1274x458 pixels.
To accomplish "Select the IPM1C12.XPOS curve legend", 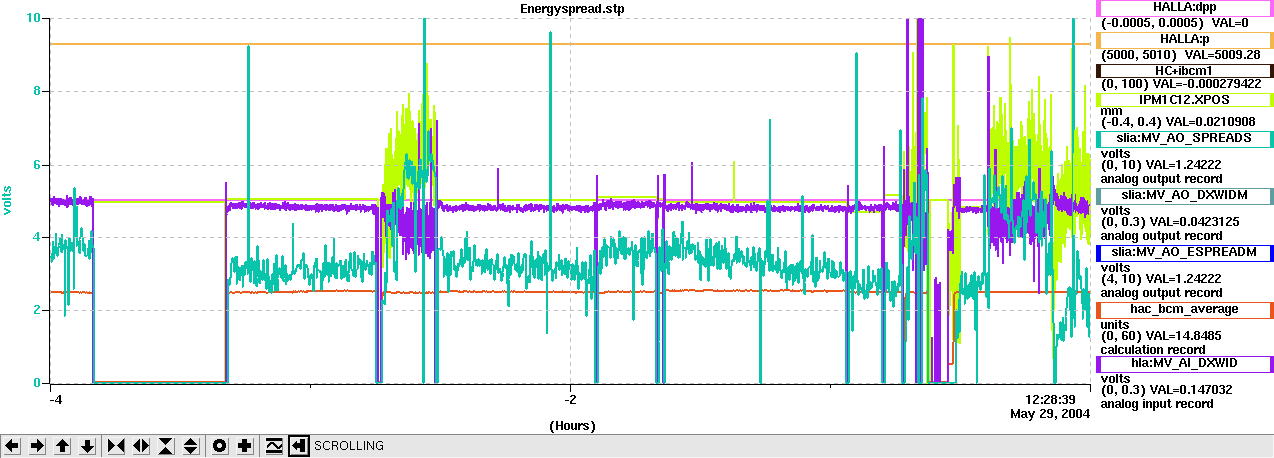I will click(1184, 100).
